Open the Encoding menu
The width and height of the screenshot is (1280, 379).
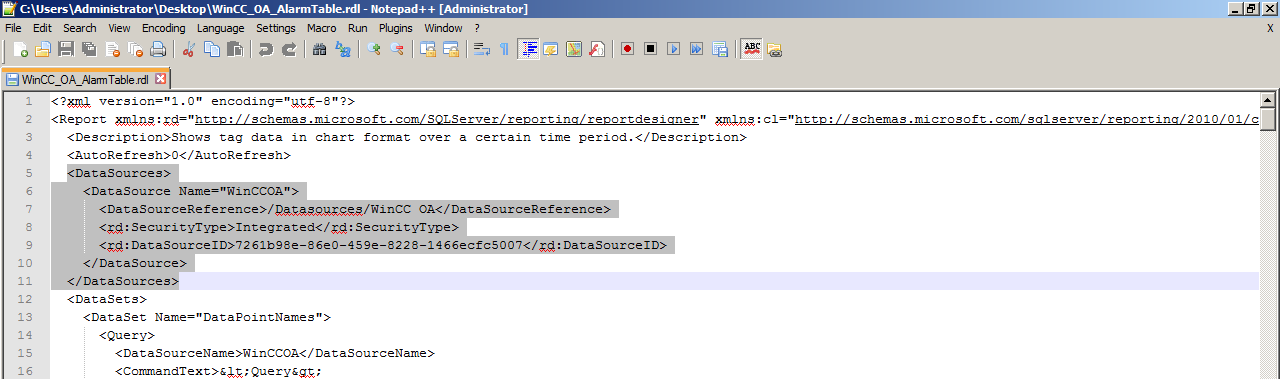(164, 28)
